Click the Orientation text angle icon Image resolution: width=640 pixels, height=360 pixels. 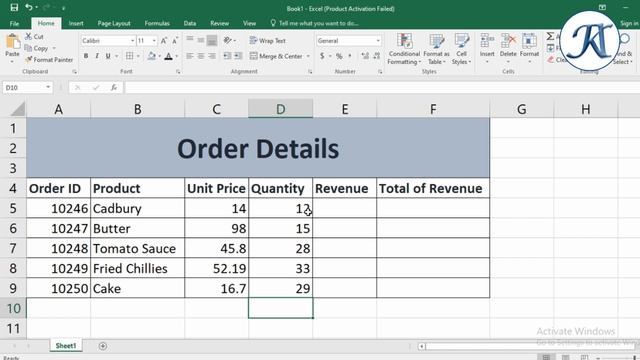pos(227,40)
